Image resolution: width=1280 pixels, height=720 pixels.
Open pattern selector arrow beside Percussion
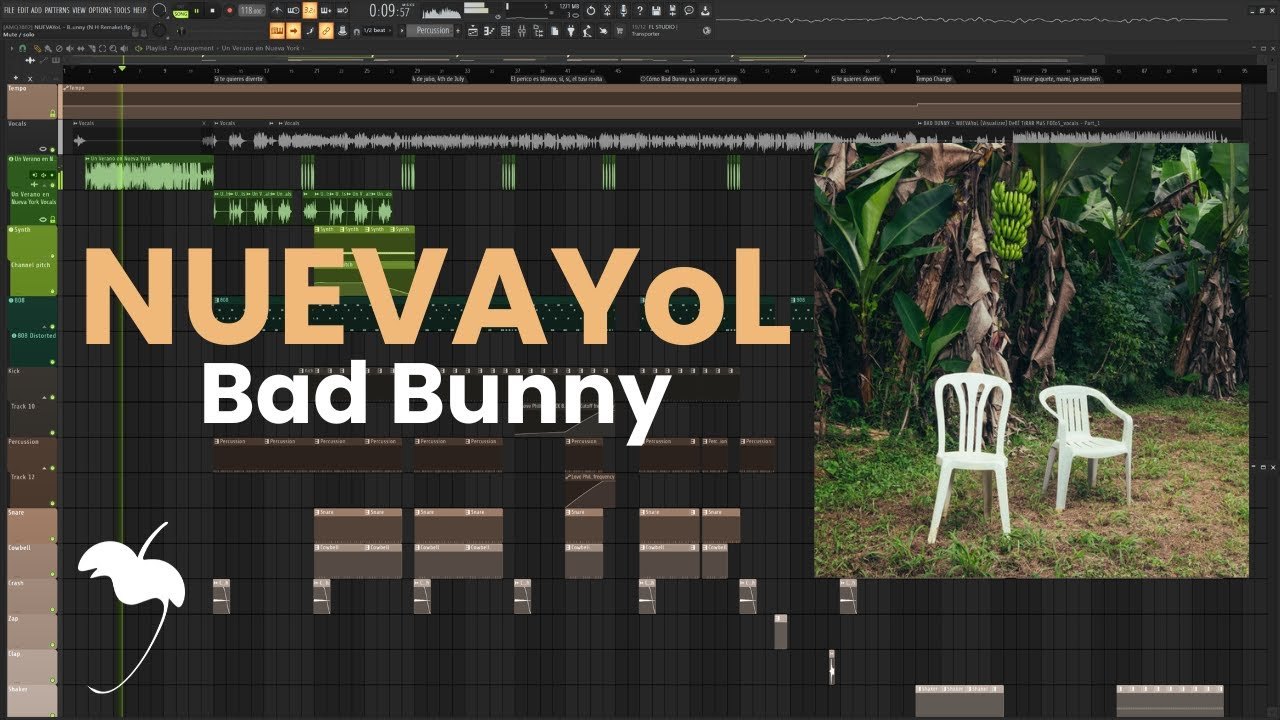click(401, 31)
